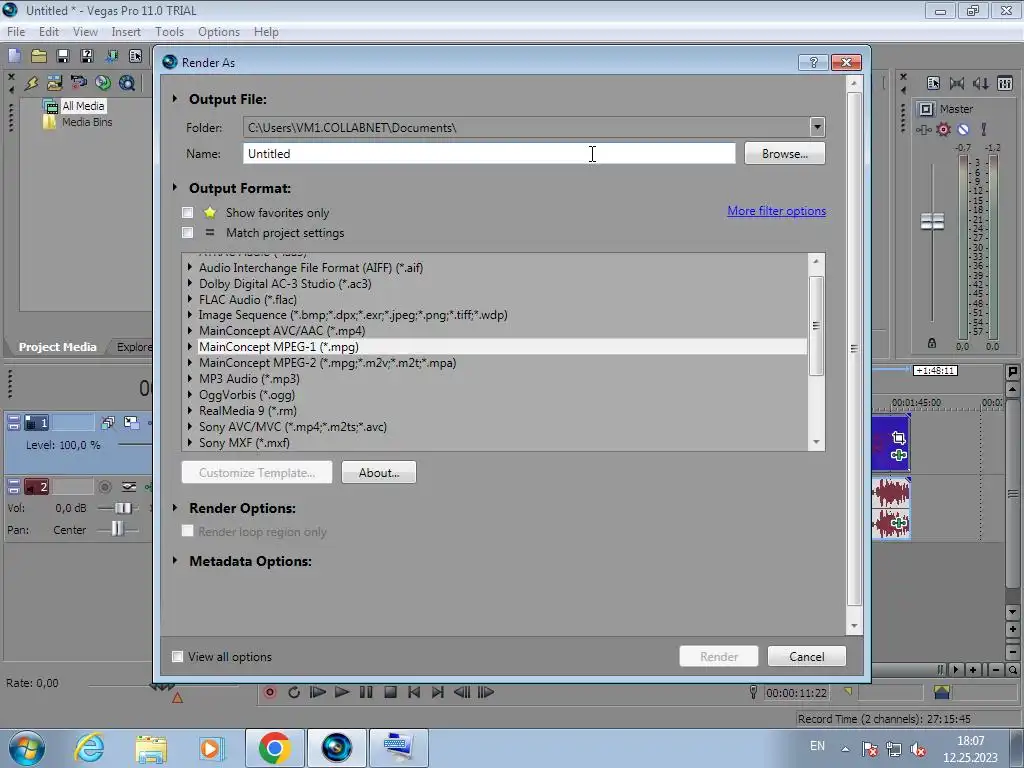Click the Extract Audio from CD icon
Image resolution: width=1024 pixels, height=768 pixels.
103,83
